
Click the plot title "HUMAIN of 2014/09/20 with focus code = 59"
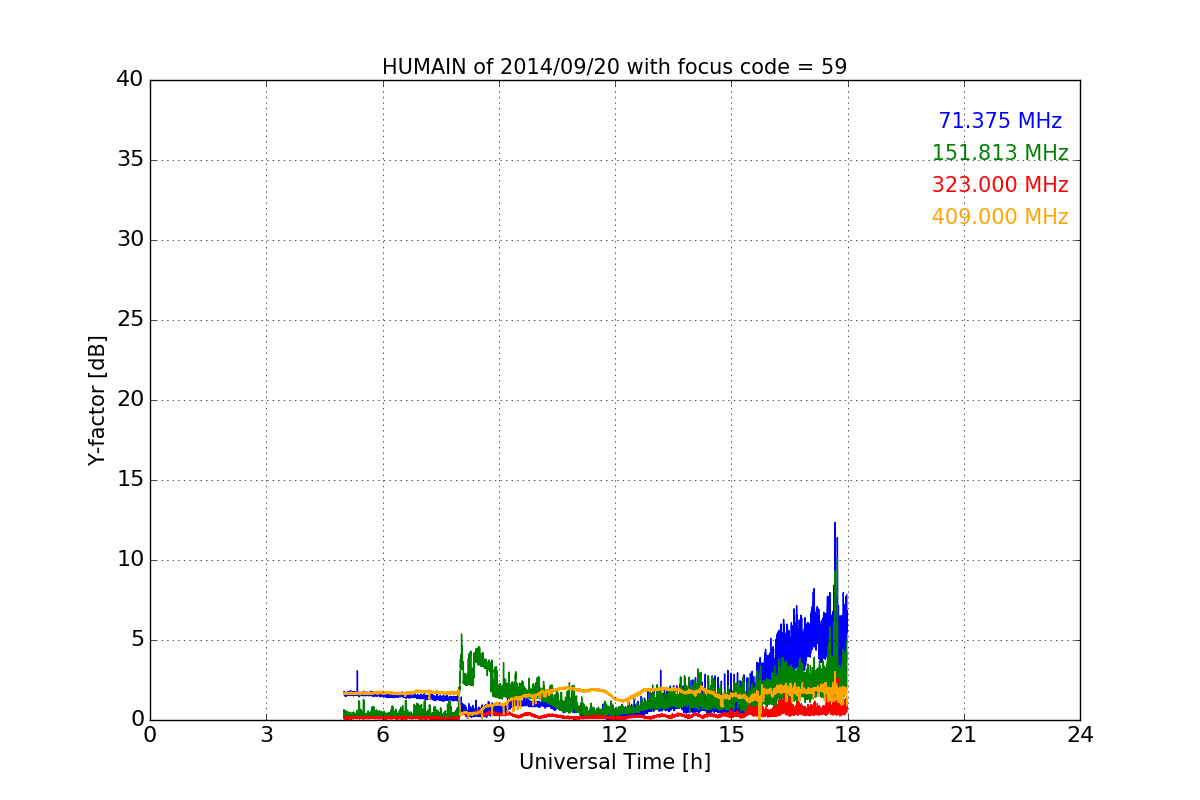coord(614,67)
